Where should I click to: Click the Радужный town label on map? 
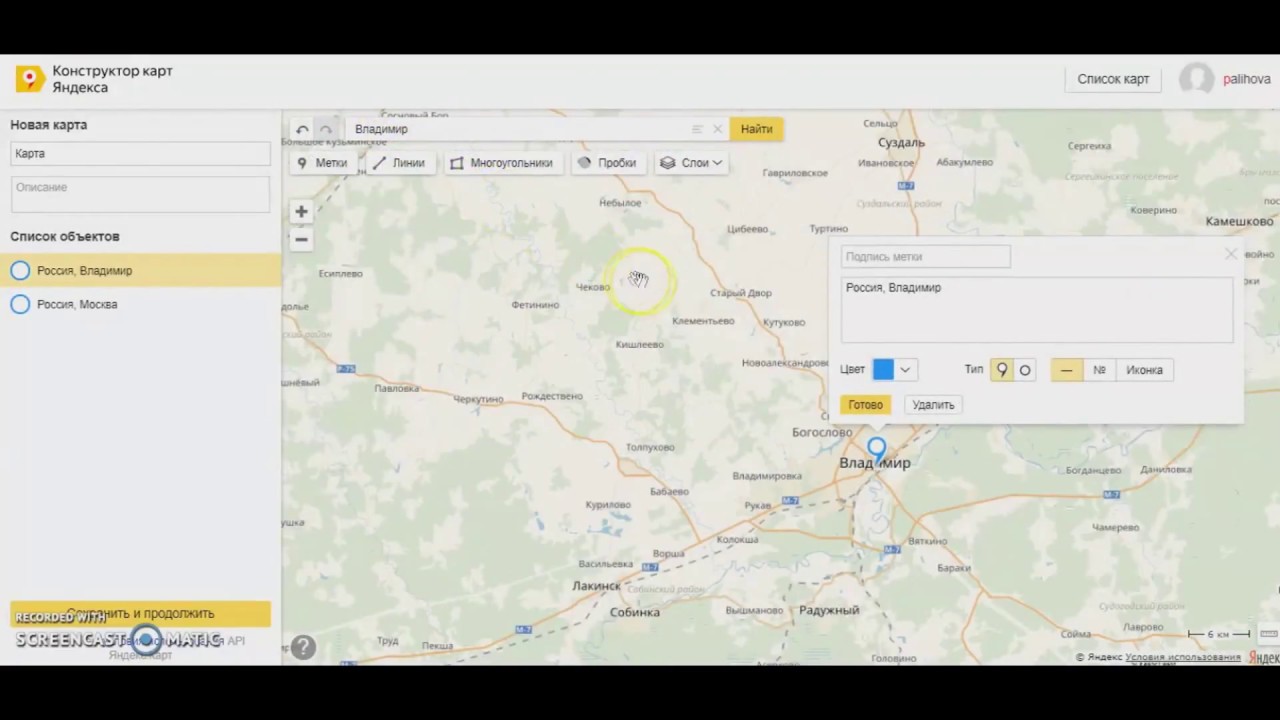(x=829, y=610)
